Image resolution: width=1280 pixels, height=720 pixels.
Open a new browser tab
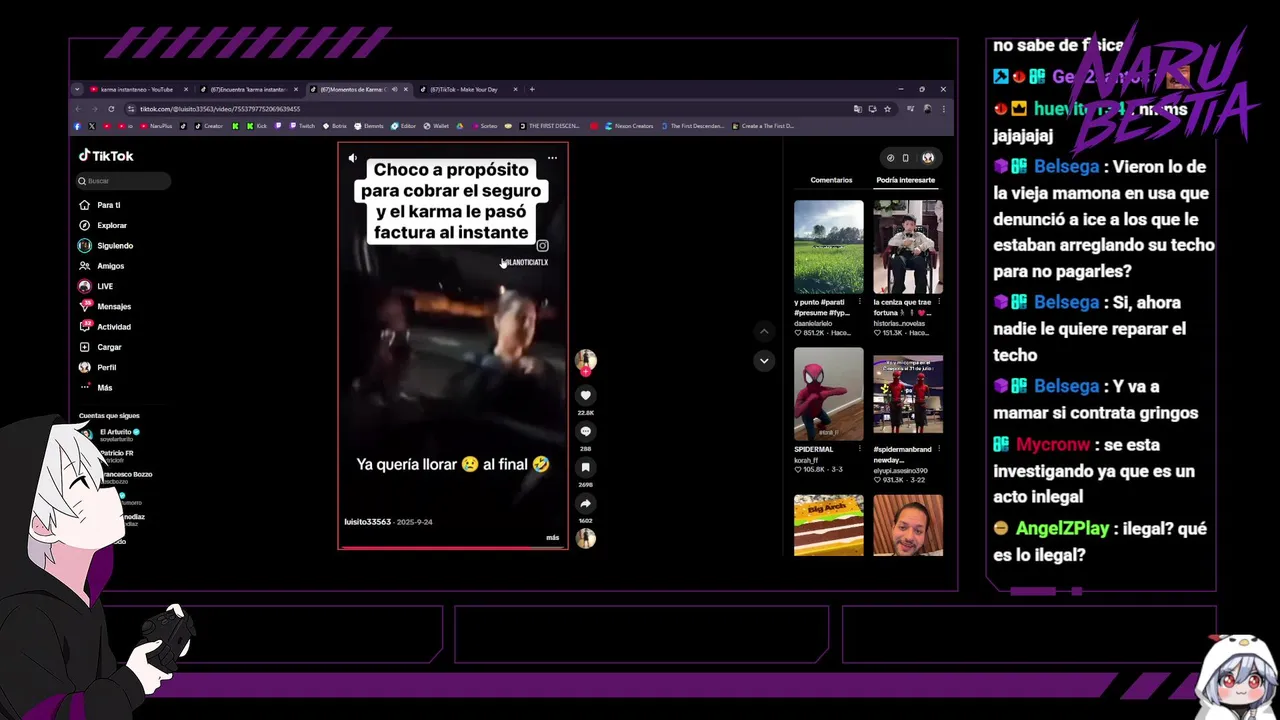(532, 89)
